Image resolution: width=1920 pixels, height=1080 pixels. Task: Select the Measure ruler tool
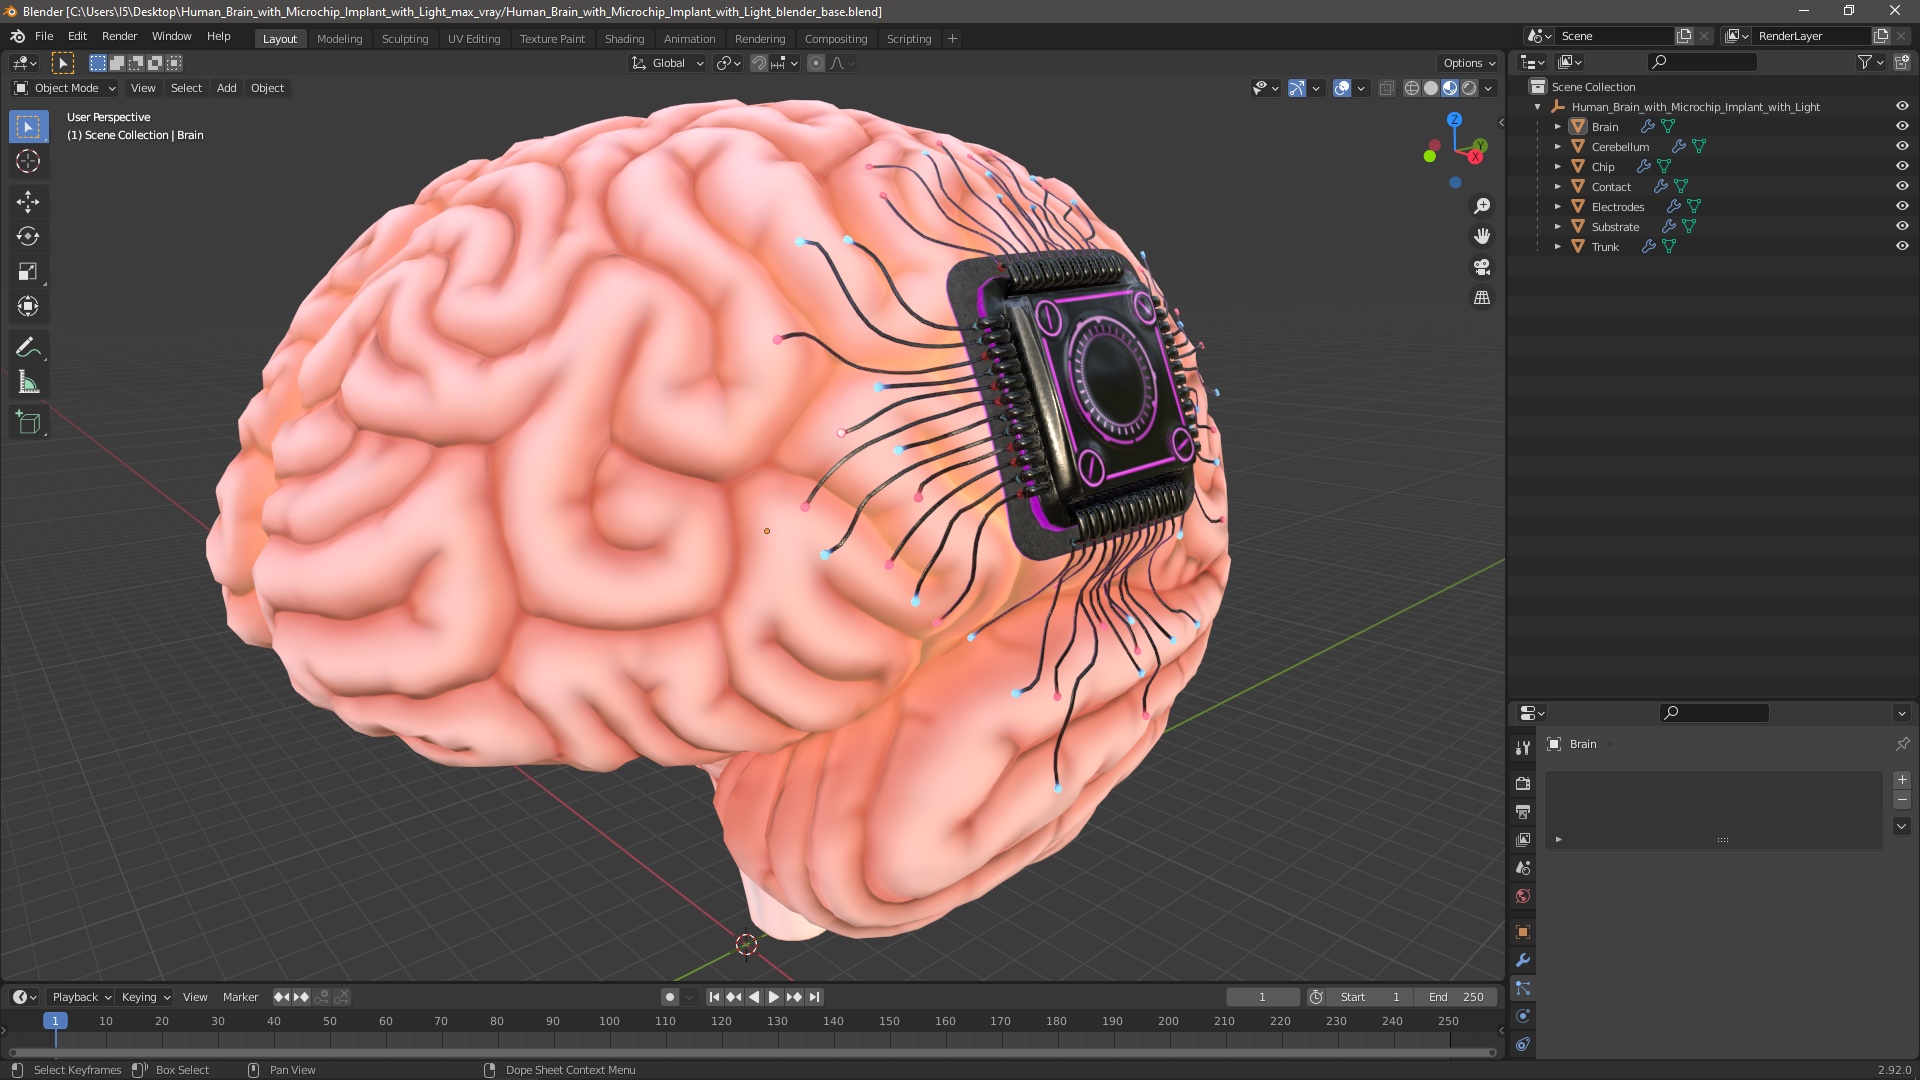(28, 383)
